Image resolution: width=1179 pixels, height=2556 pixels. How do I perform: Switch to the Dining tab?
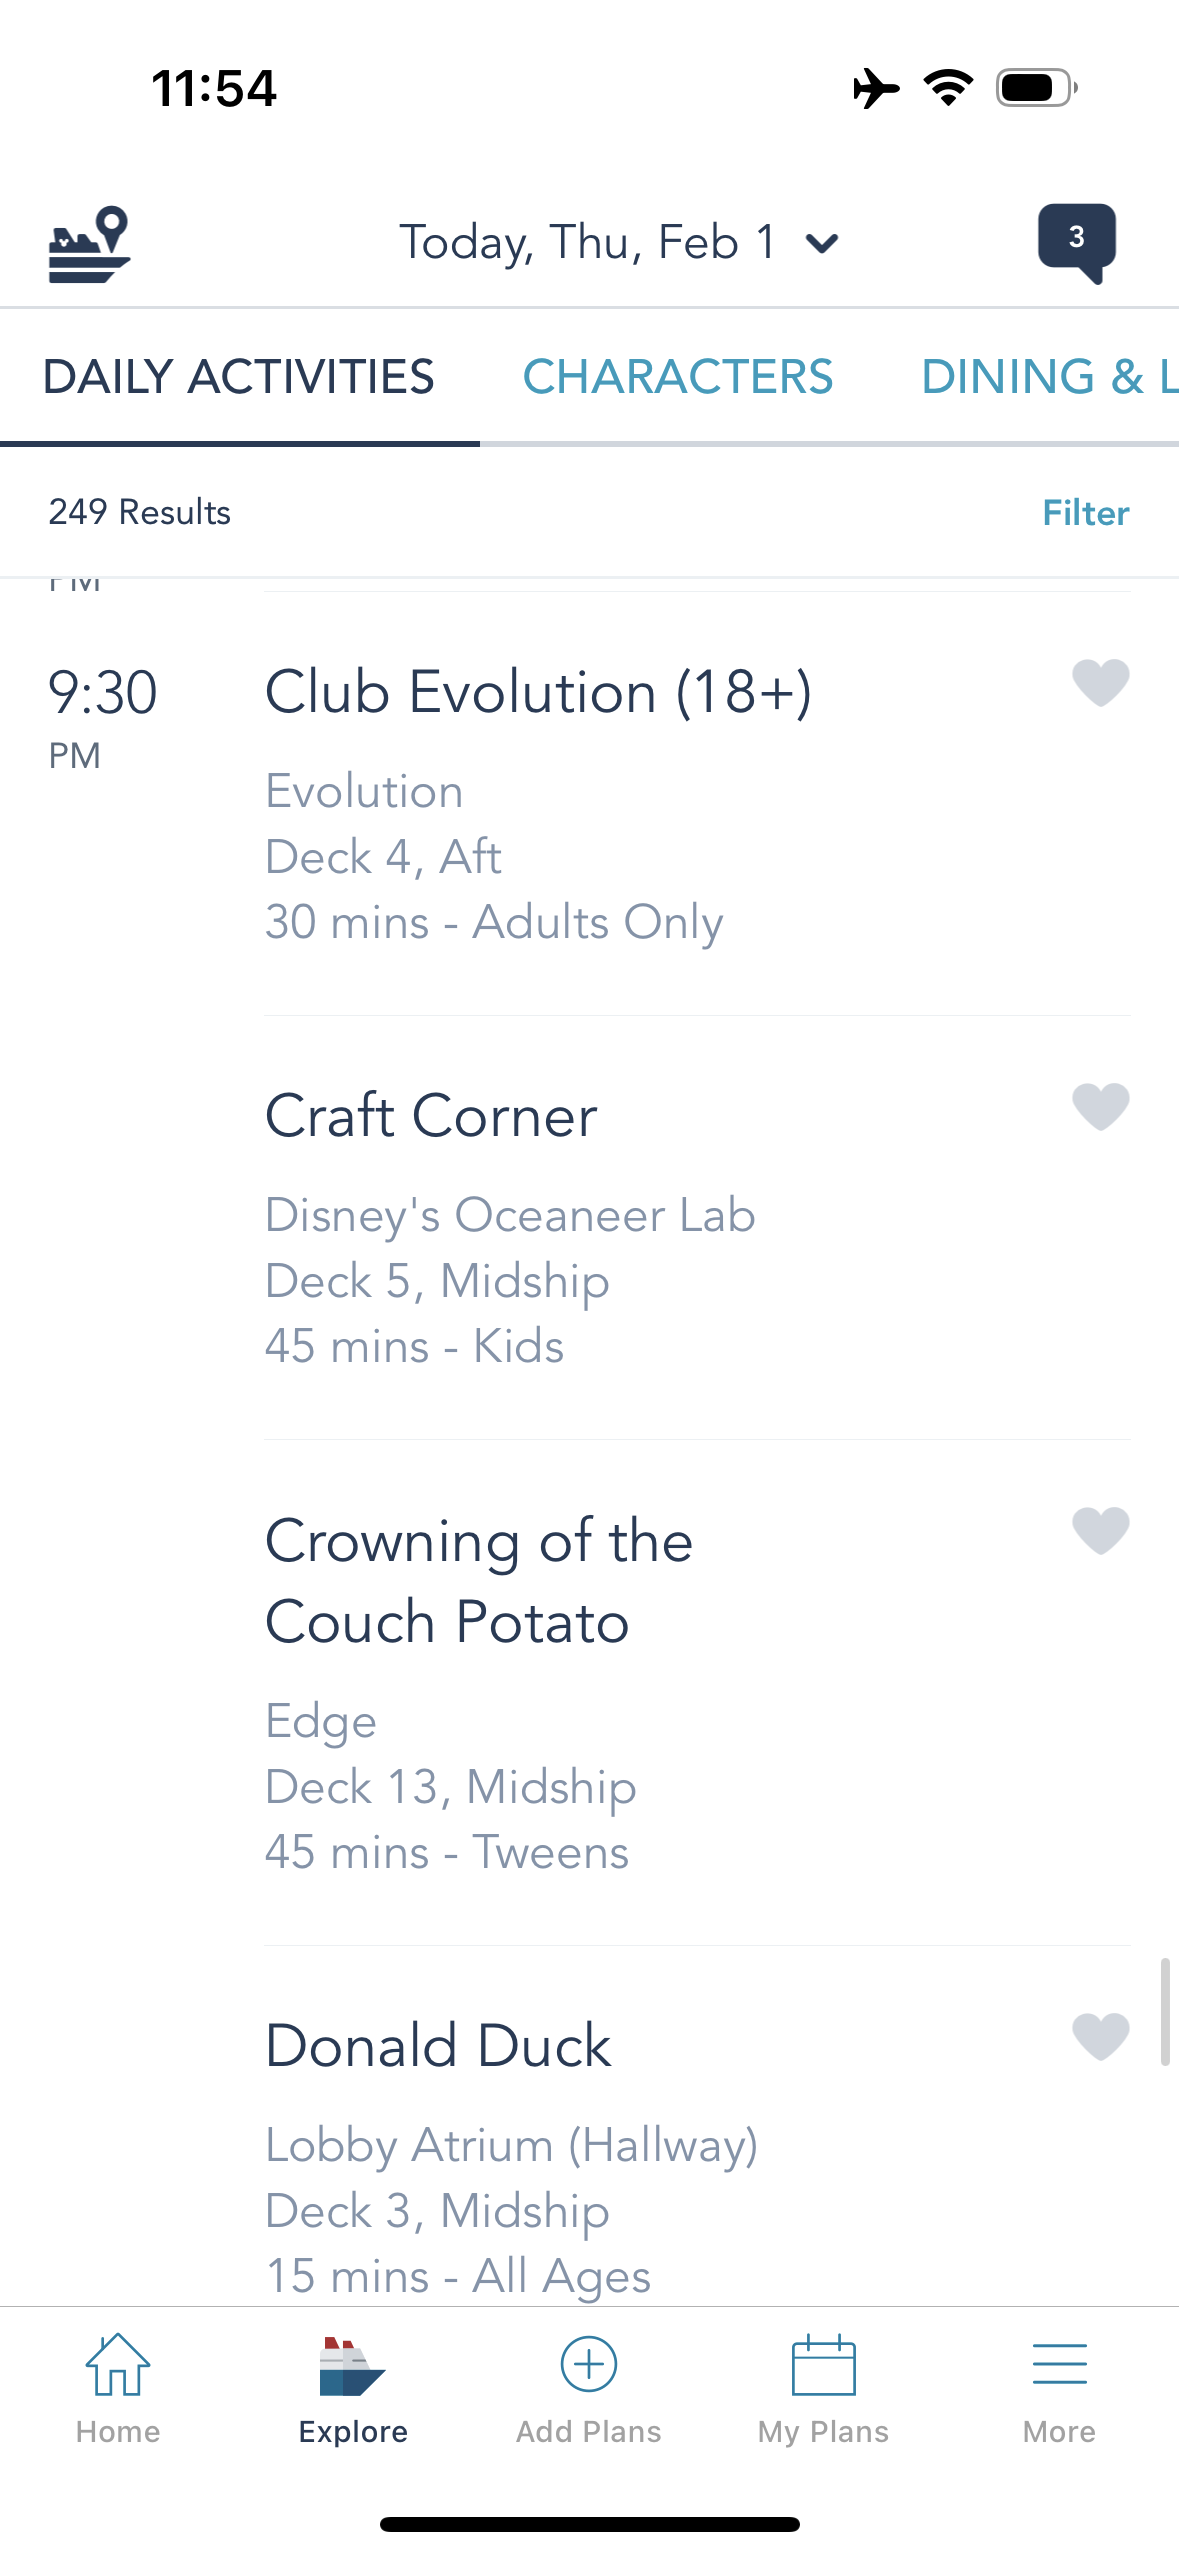pos(1048,377)
